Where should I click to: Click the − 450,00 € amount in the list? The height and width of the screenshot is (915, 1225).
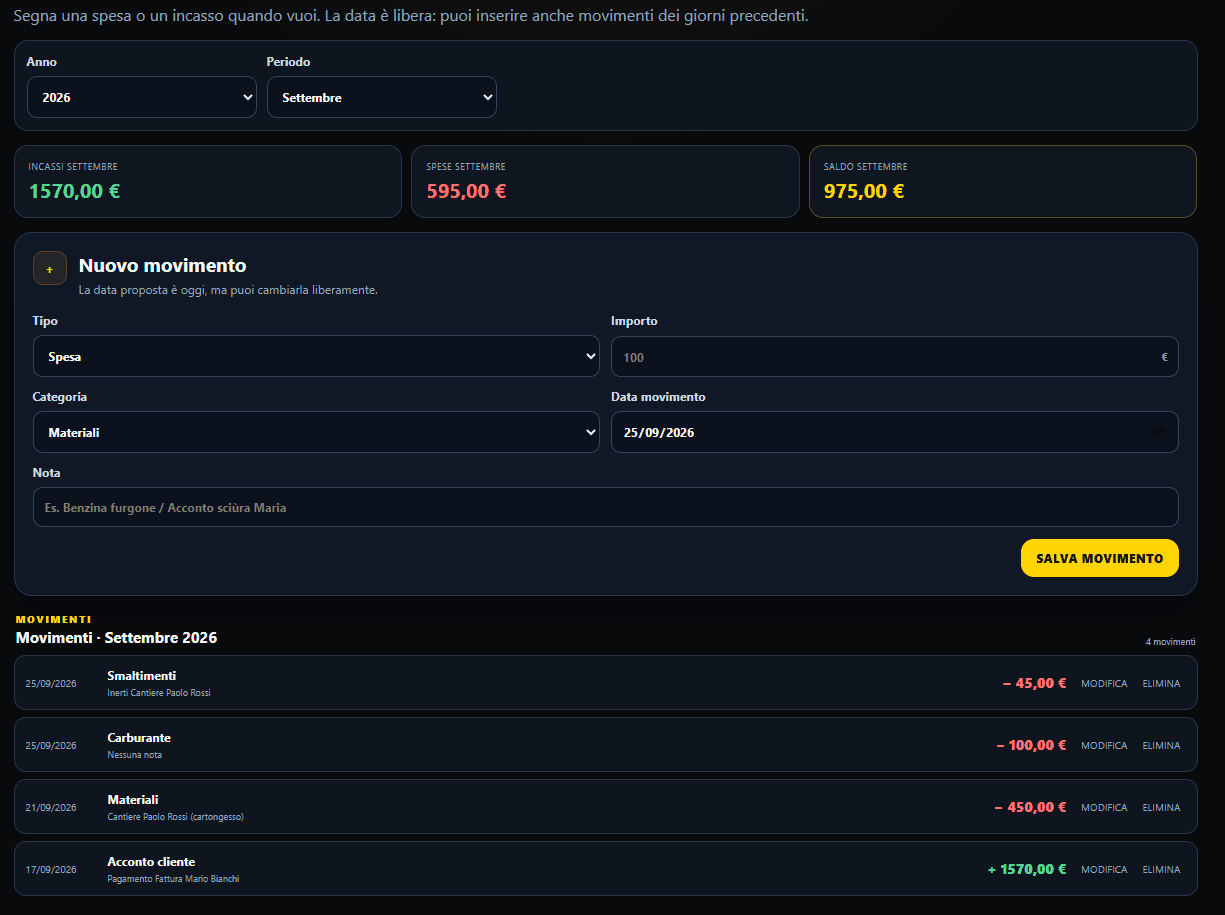[x=1030, y=808]
